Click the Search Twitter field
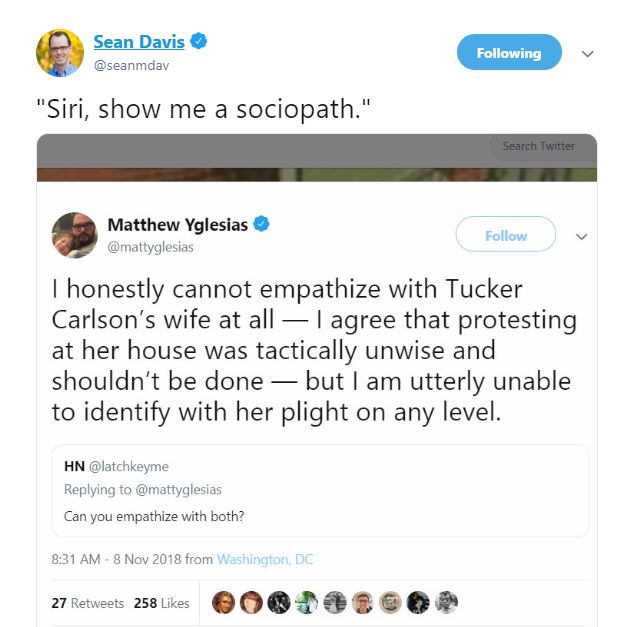This screenshot has height=627, width=632. coord(538,146)
